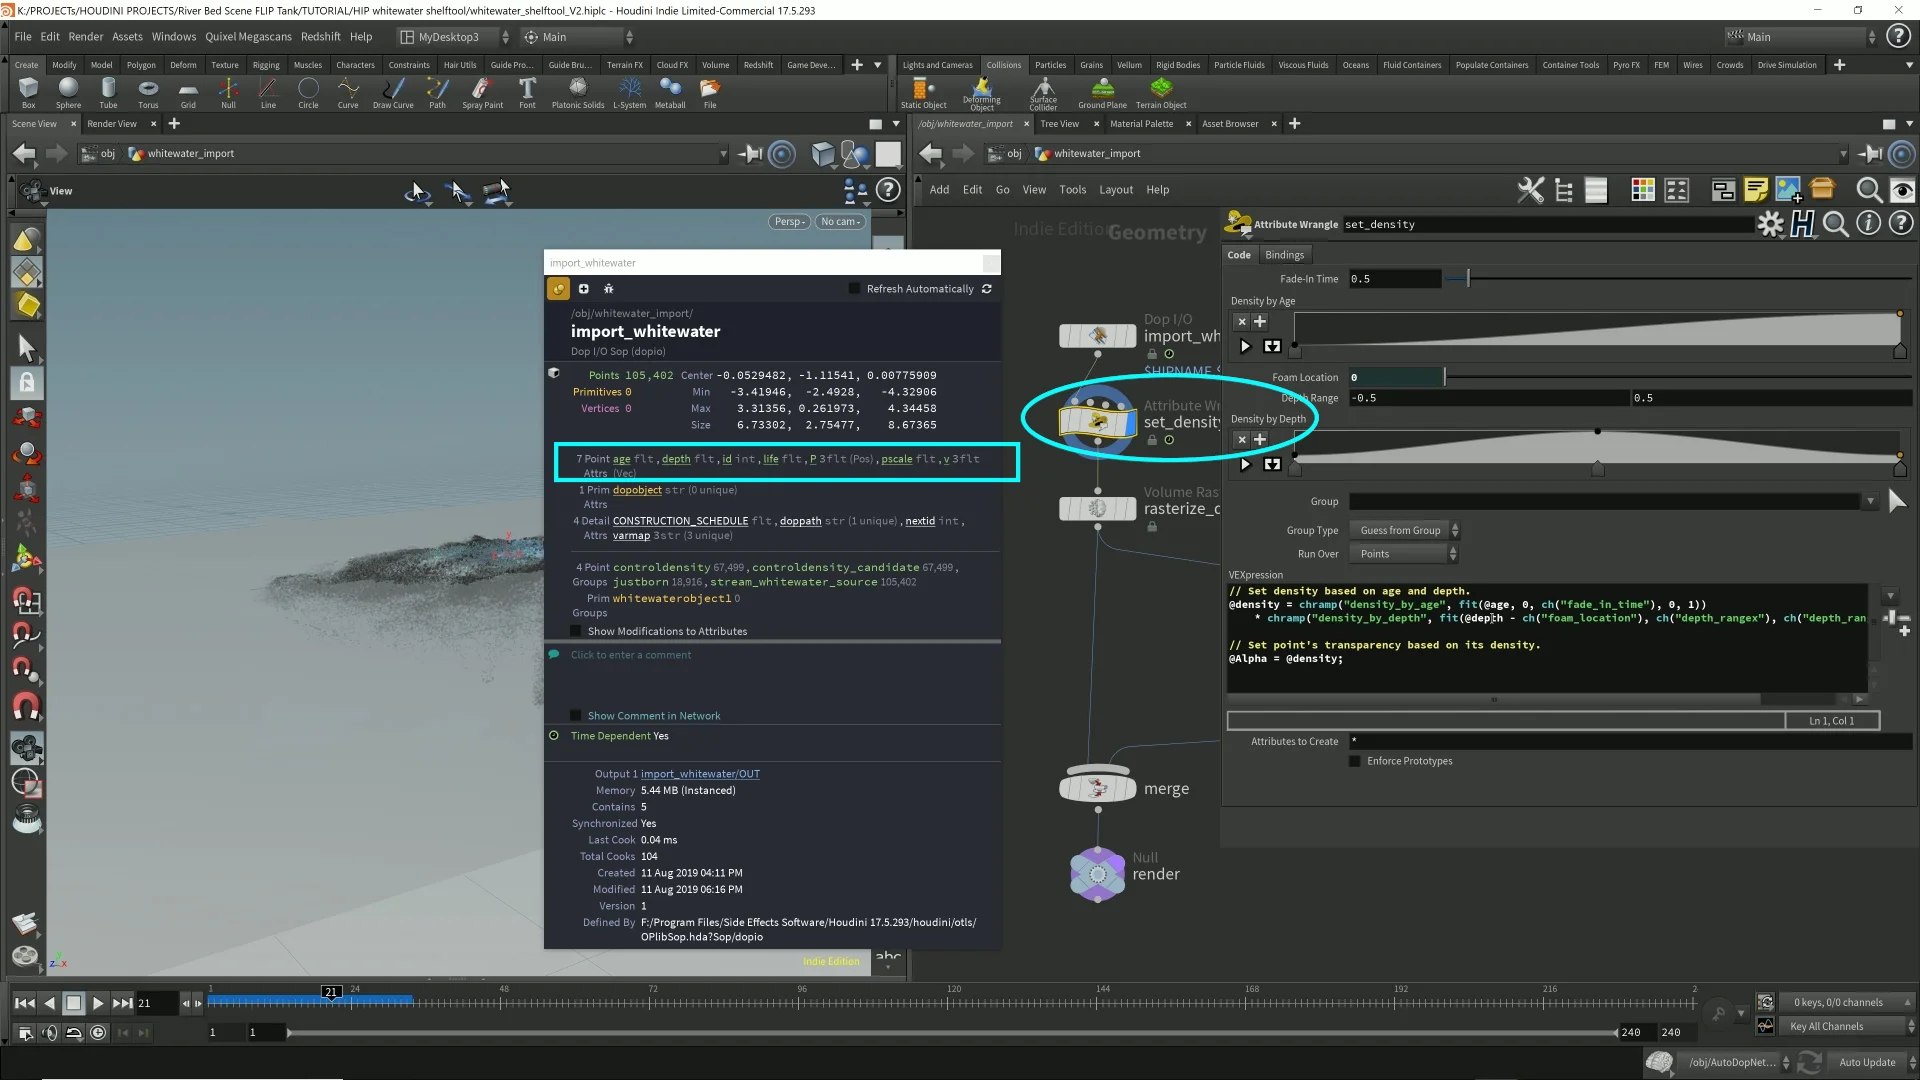Open network editor search magnifier
1920x1080 pixels.
coord(1868,190)
